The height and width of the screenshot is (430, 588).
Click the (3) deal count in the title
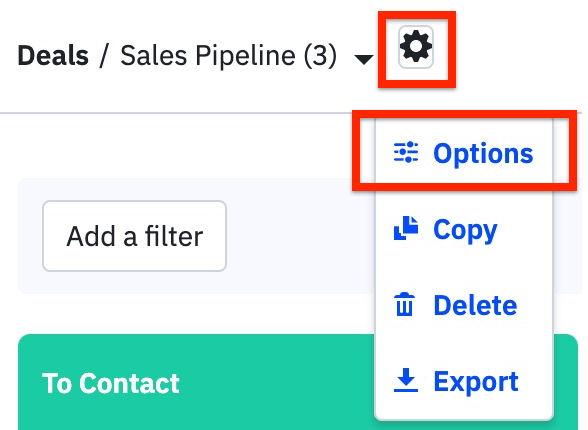320,56
